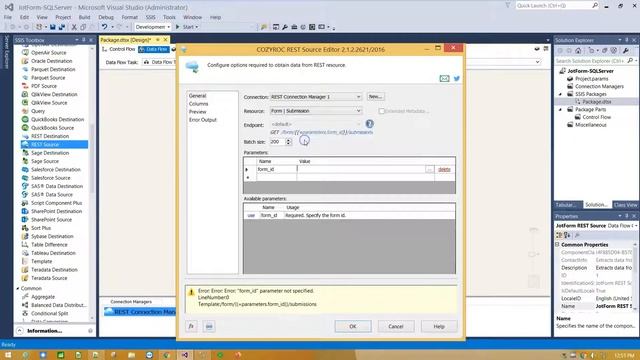Open the Format menu
The height and width of the screenshot is (360, 640).
(x=129, y=17)
